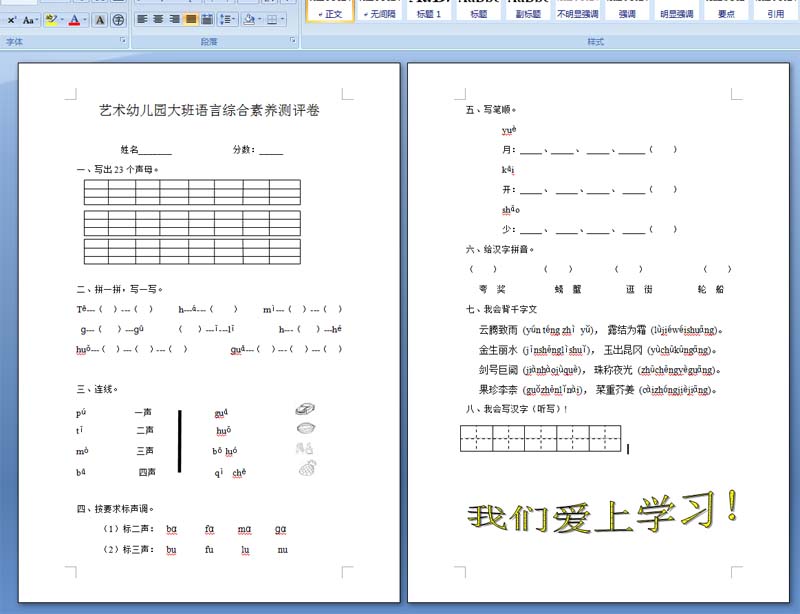Click the 分数 score blank line

[271, 152]
